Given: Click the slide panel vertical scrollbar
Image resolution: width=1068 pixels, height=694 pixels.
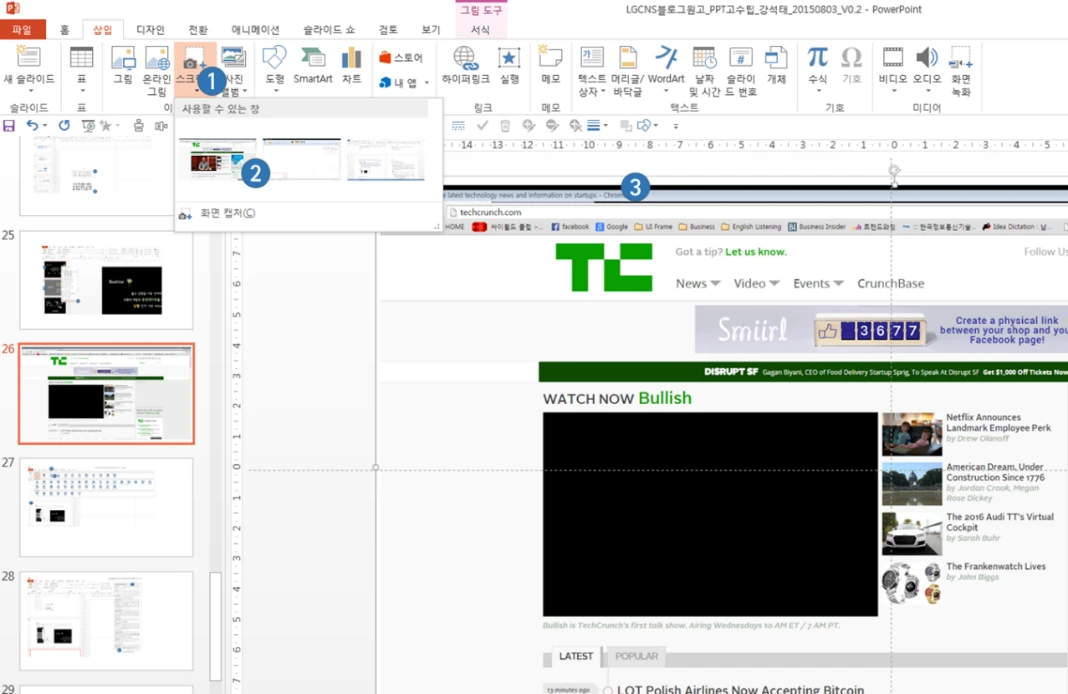Looking at the screenshot, I should [215, 626].
